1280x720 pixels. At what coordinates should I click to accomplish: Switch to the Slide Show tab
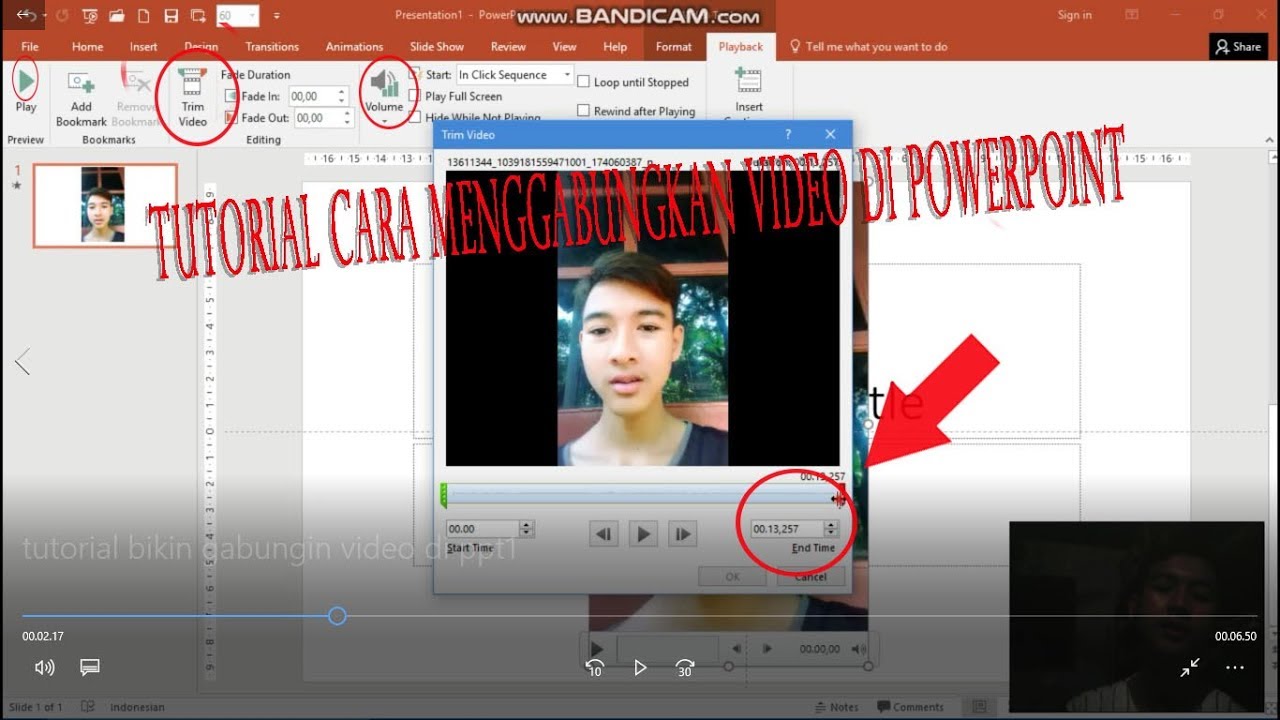pyautogui.click(x=437, y=46)
